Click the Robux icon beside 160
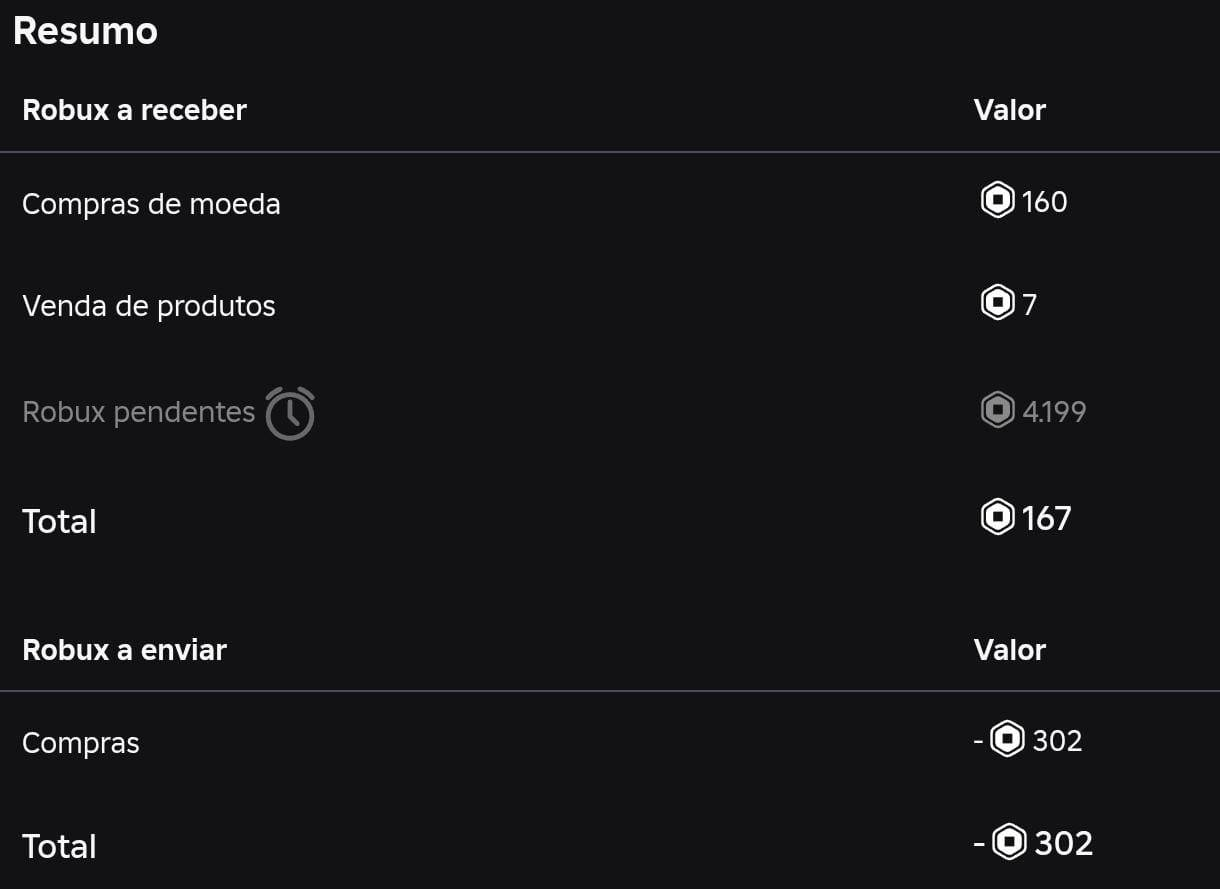This screenshot has height=889, width=1220. [x=997, y=201]
